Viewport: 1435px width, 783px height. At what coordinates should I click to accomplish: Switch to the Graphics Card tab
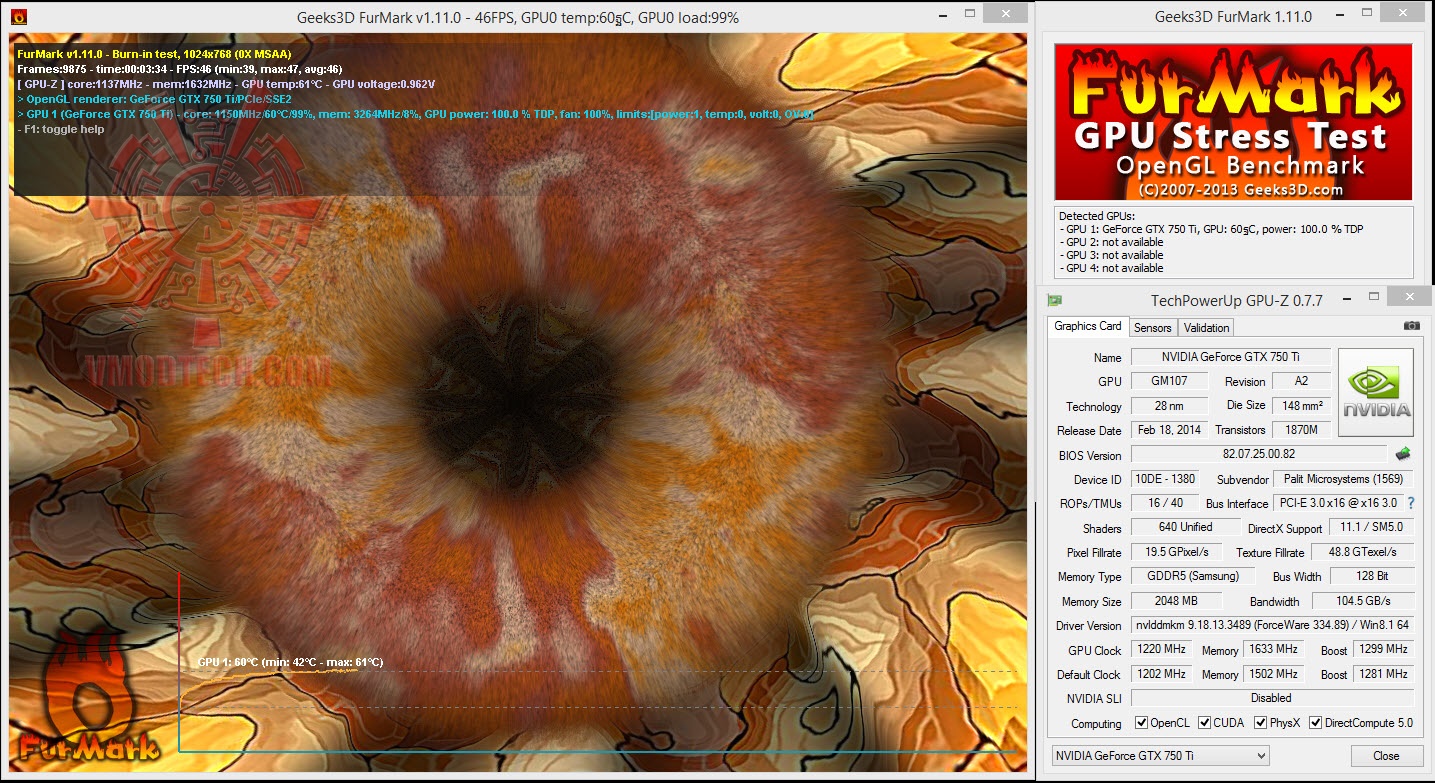(1088, 326)
